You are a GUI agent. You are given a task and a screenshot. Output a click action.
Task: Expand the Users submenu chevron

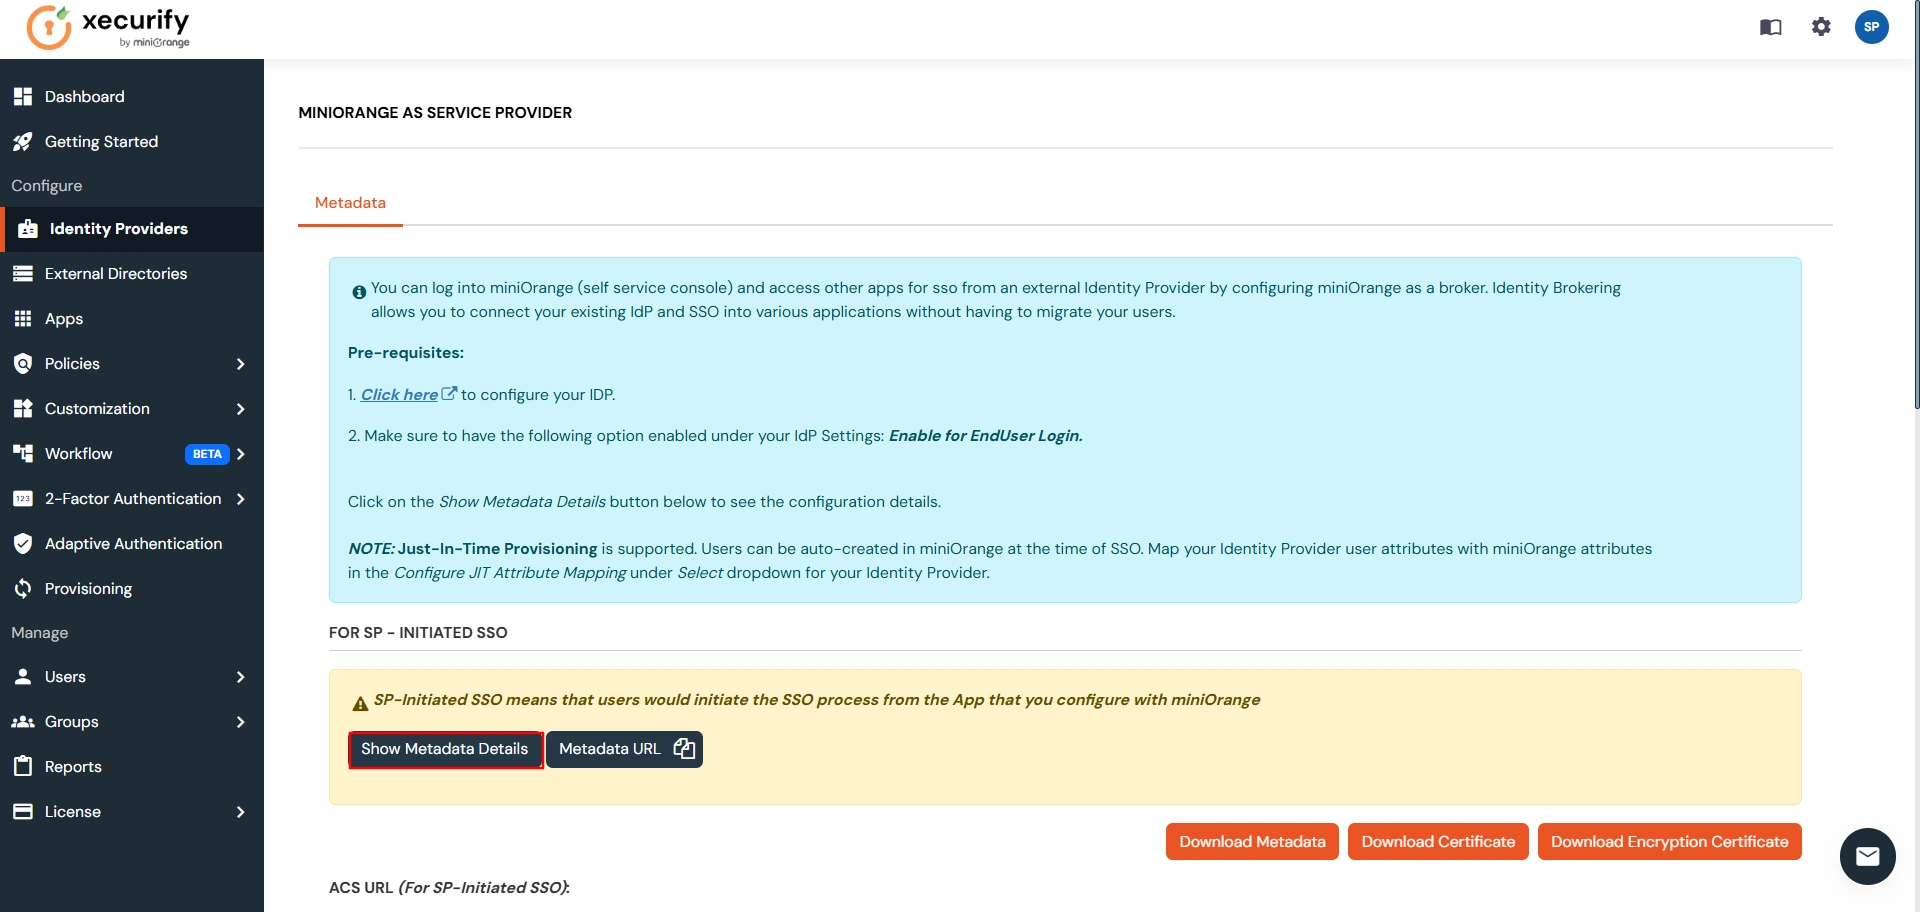point(240,677)
